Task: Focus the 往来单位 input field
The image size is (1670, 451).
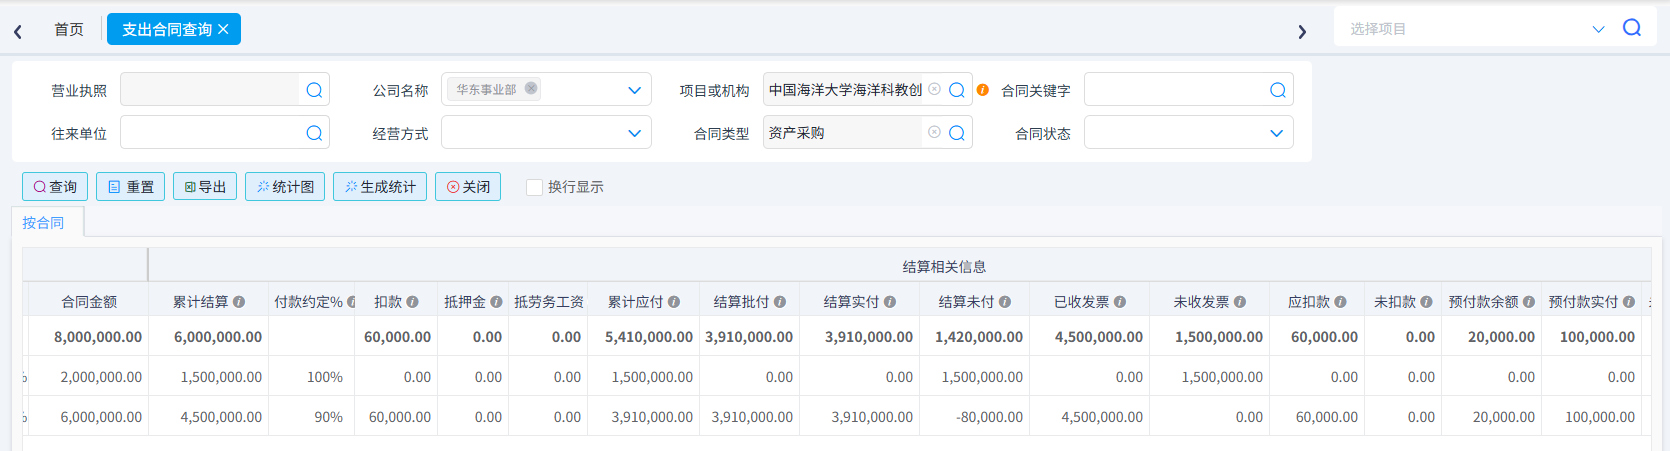Action: 210,133
